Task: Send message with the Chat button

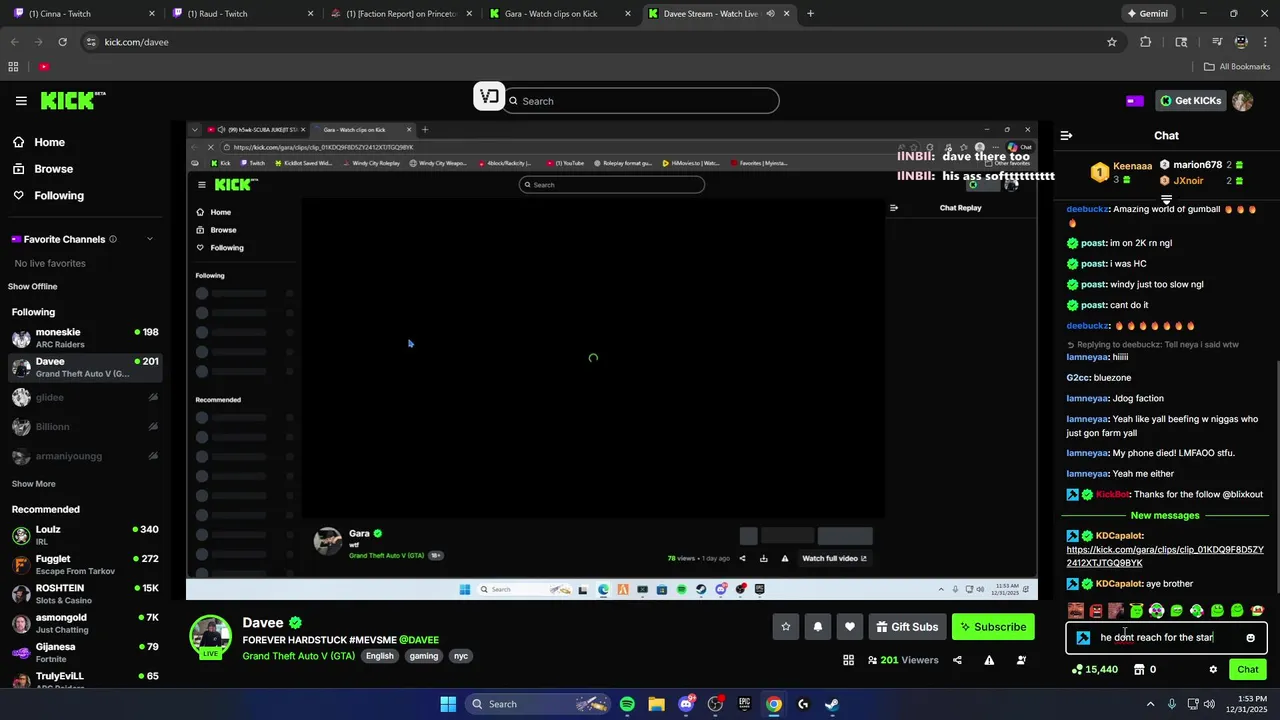Action: pos(1247,669)
